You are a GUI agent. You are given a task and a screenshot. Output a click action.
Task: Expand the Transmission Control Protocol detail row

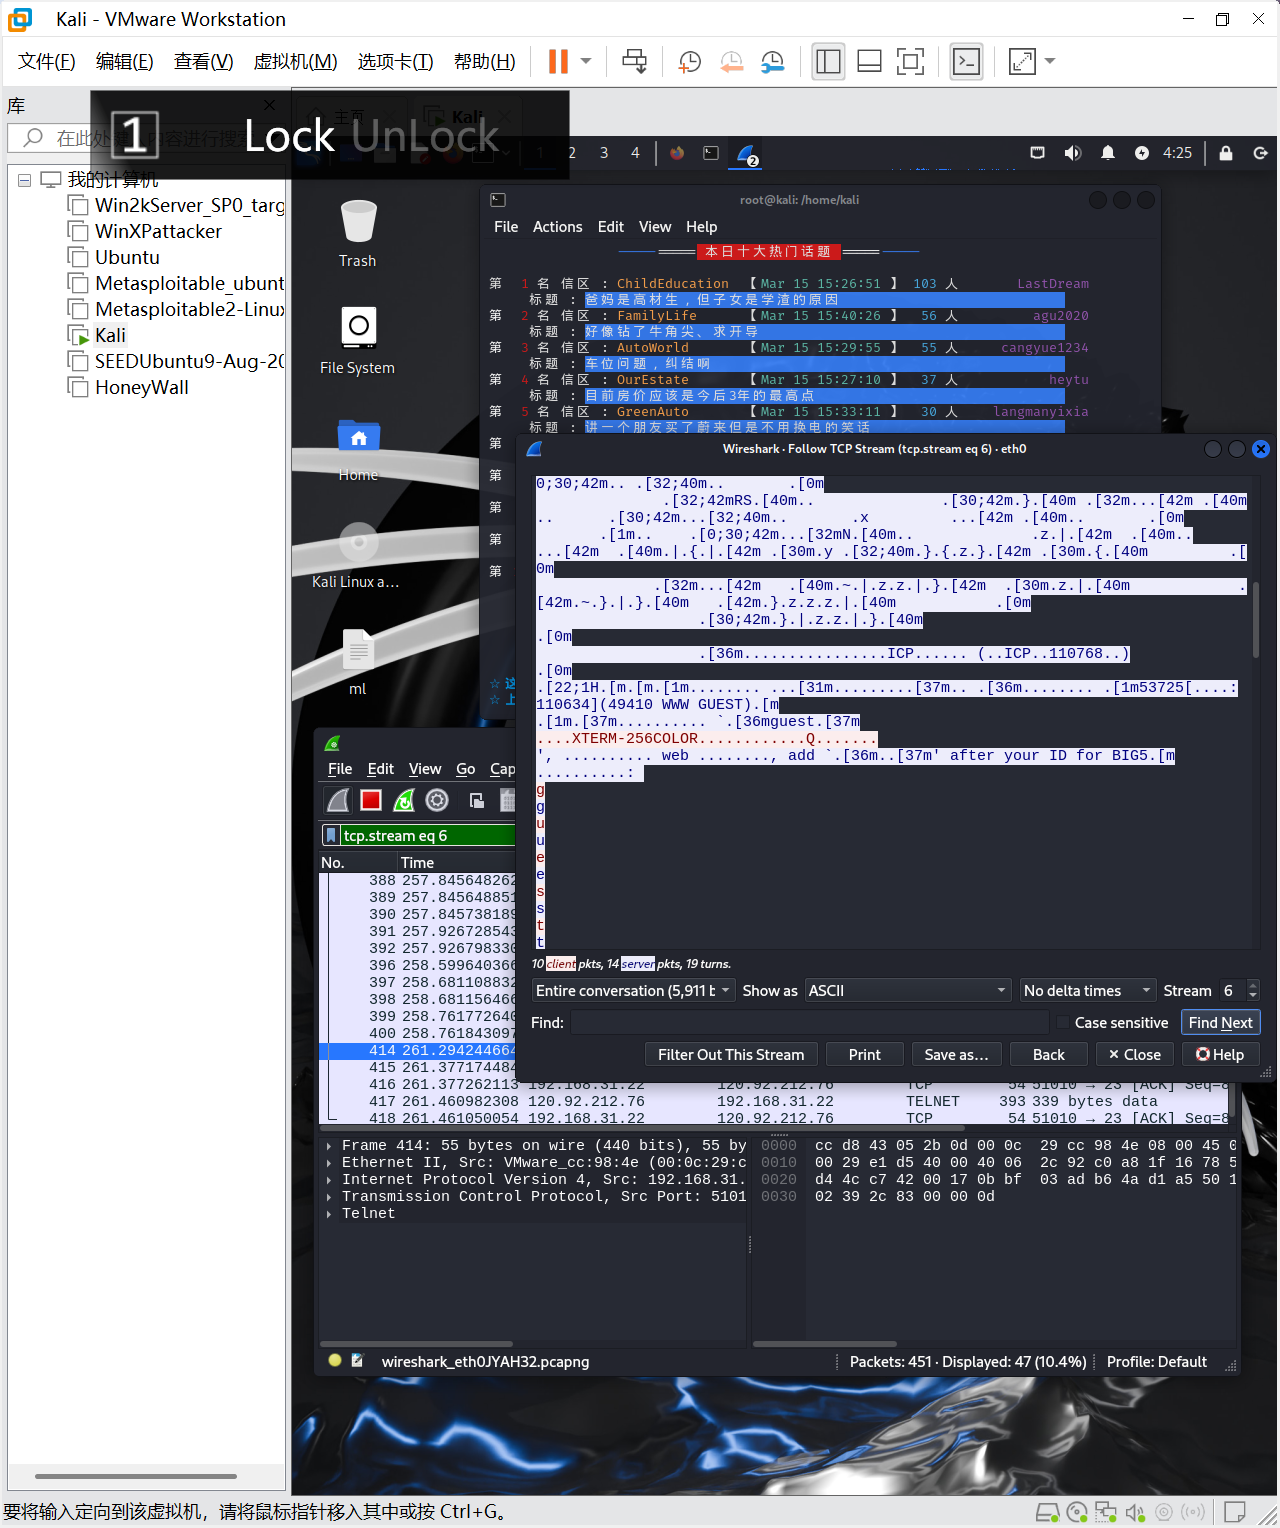329,1197
